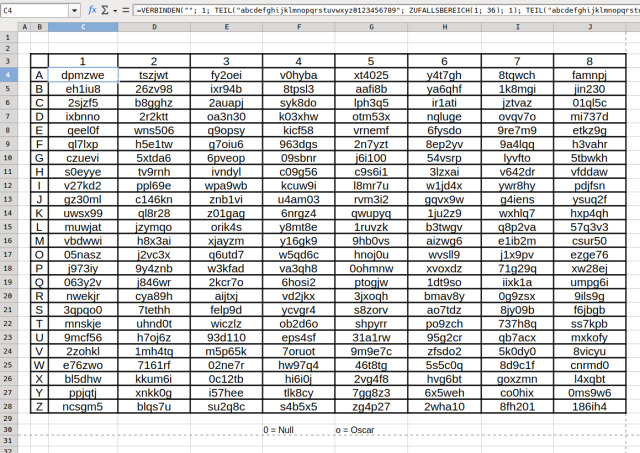Click the Sum (Σ) icon
This screenshot has height=453, width=640.
(x=107, y=10)
